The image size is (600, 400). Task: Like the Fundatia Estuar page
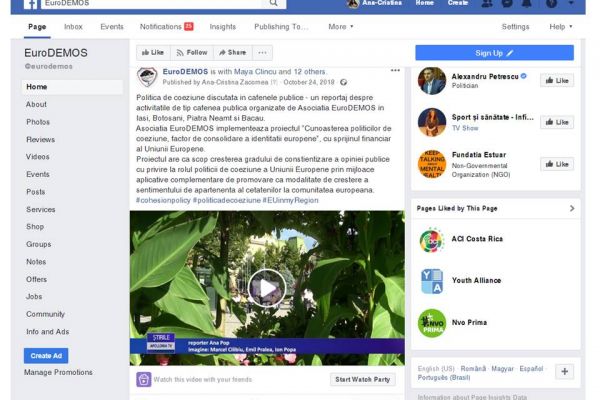pyautogui.click(x=557, y=164)
